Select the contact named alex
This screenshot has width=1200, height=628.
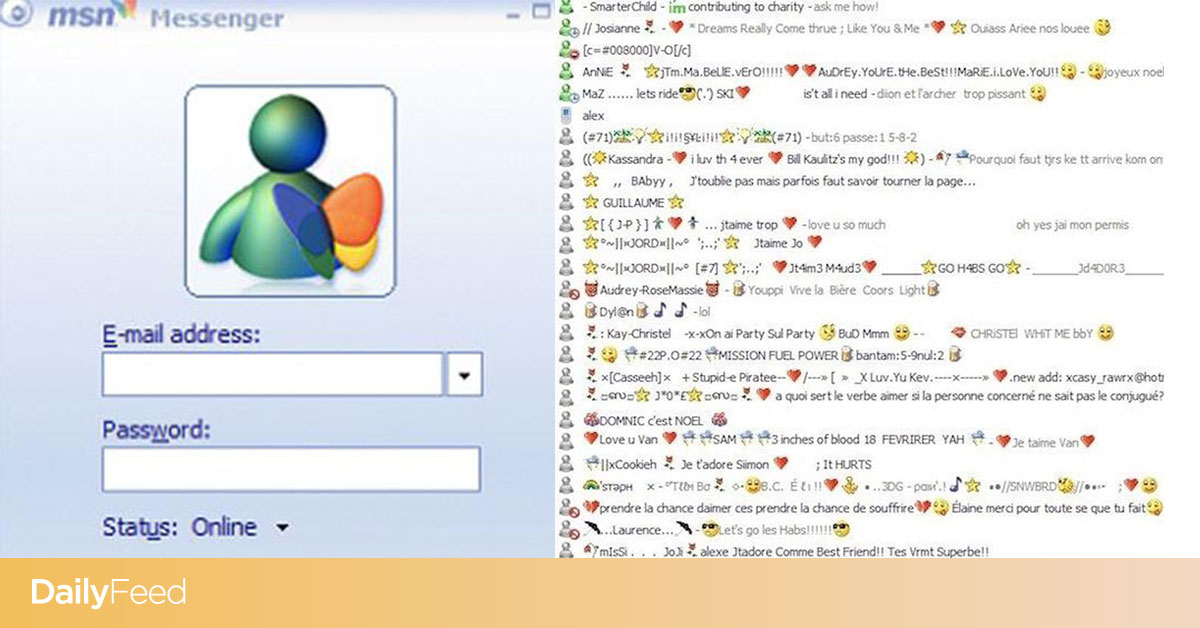pos(593,116)
